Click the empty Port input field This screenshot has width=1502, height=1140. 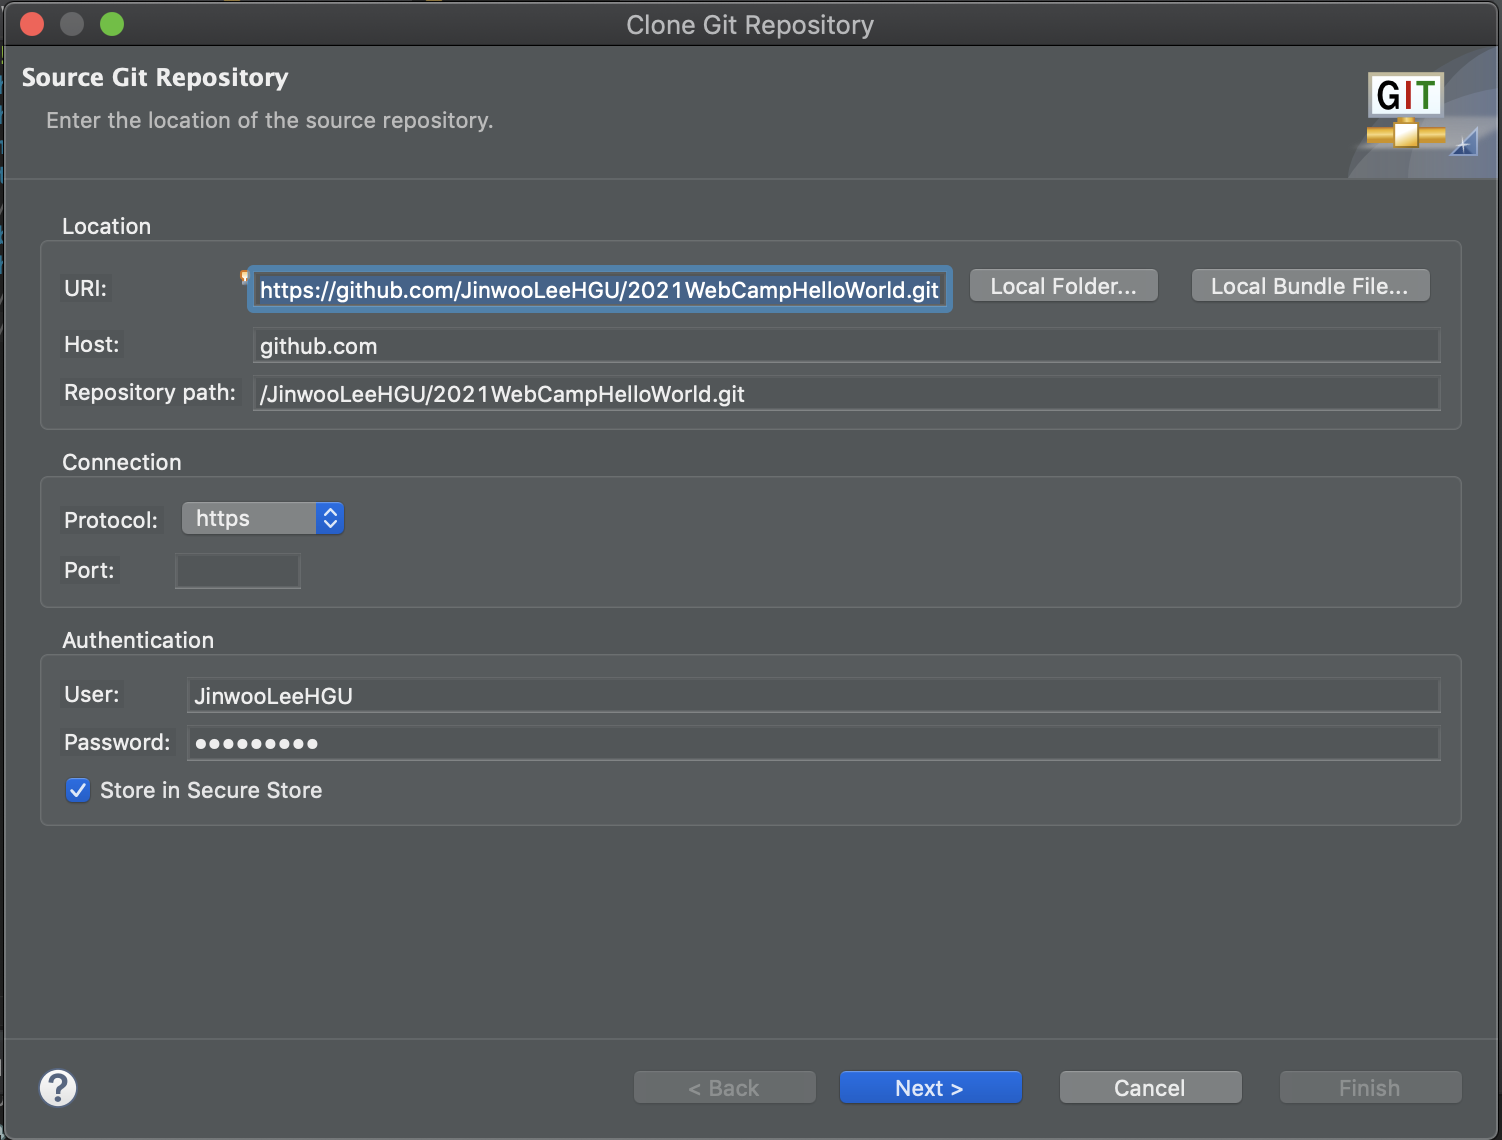[x=238, y=571]
